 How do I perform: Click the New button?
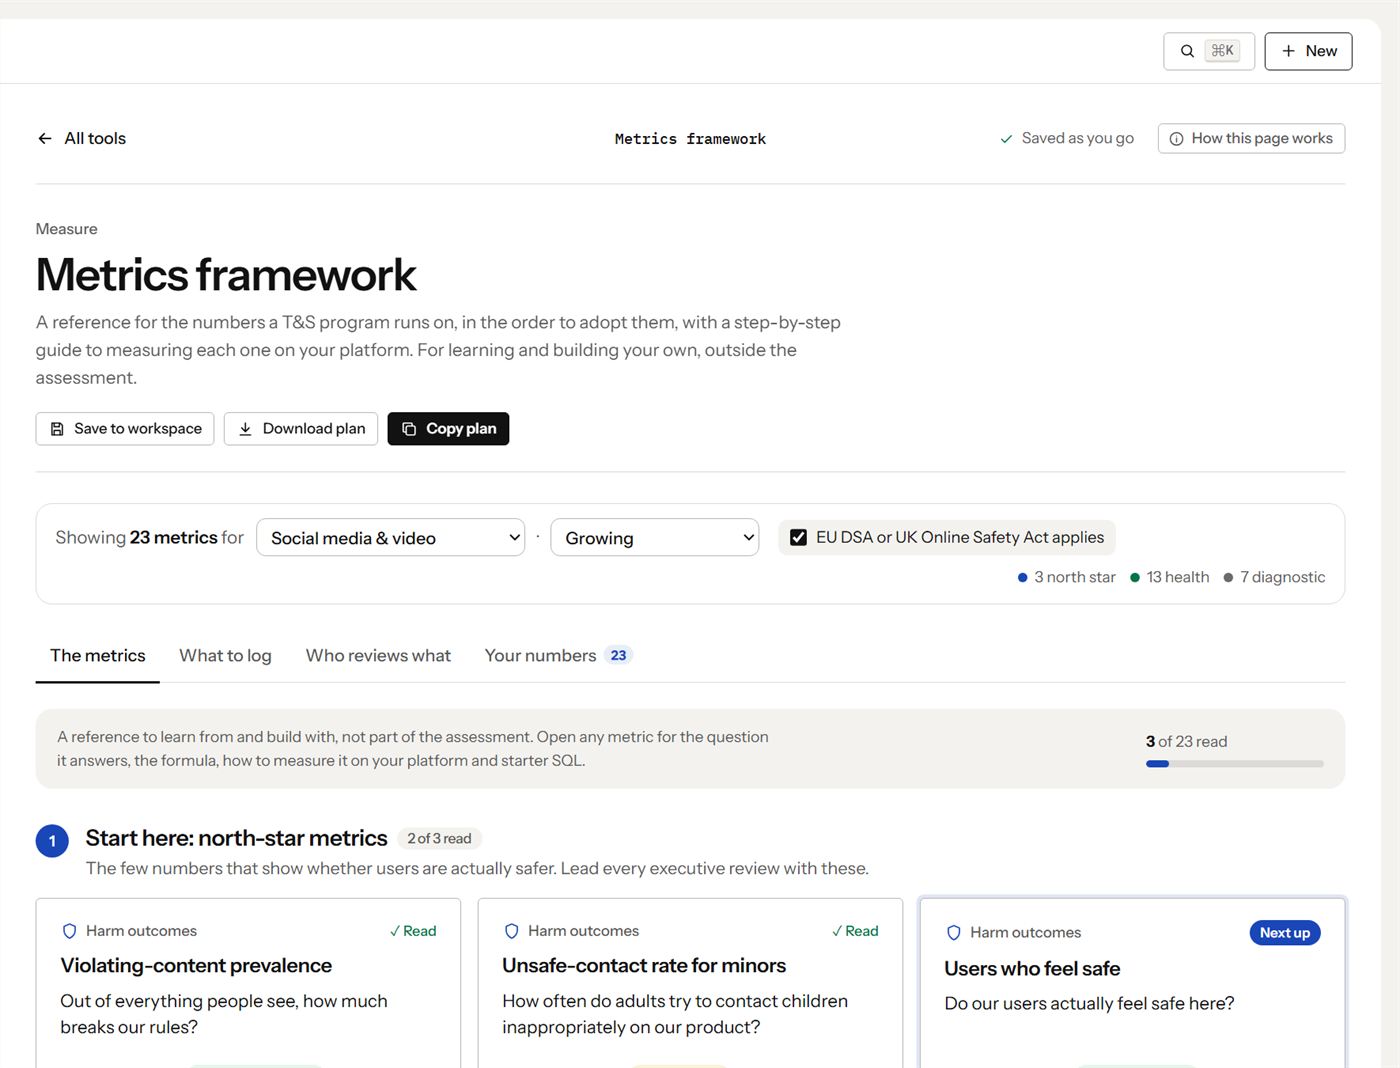coord(1308,51)
